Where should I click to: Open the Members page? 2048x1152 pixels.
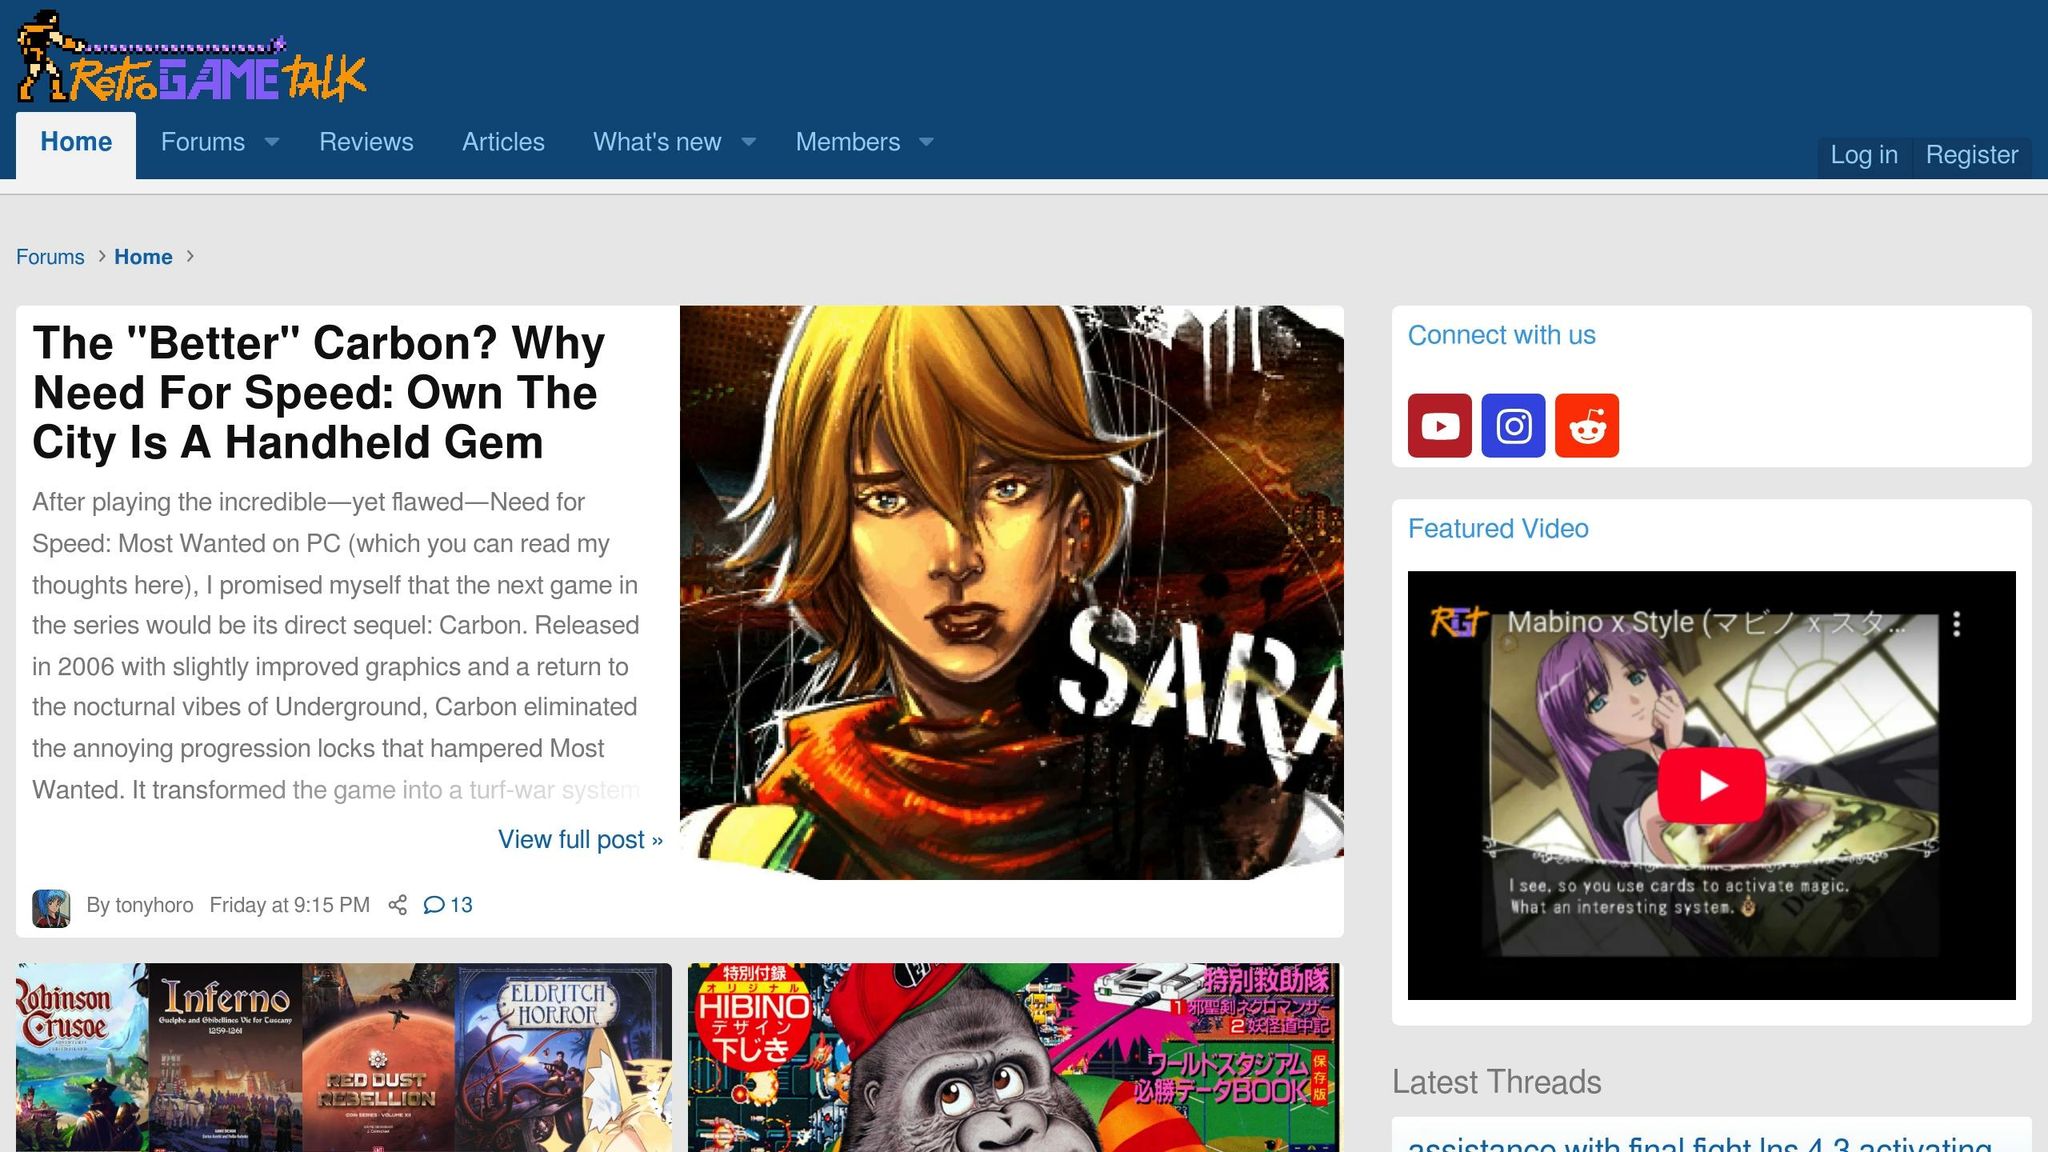(848, 142)
